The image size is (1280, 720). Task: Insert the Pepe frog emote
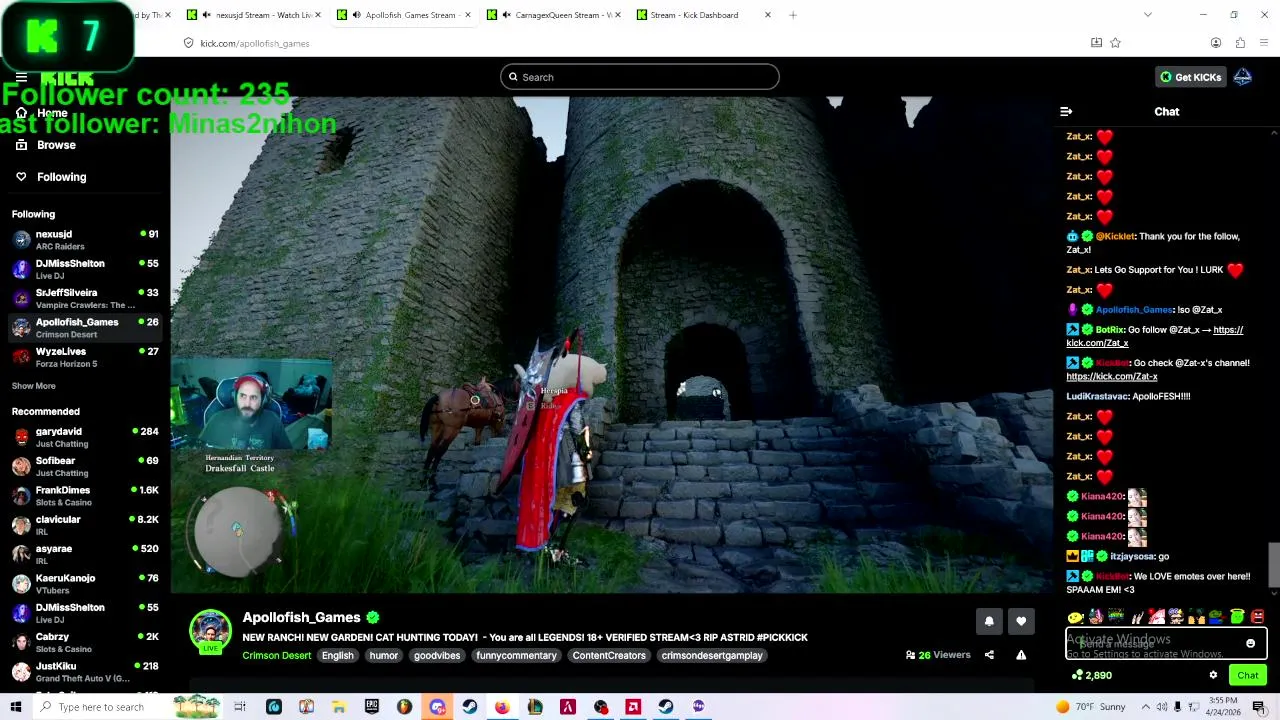[1217, 617]
